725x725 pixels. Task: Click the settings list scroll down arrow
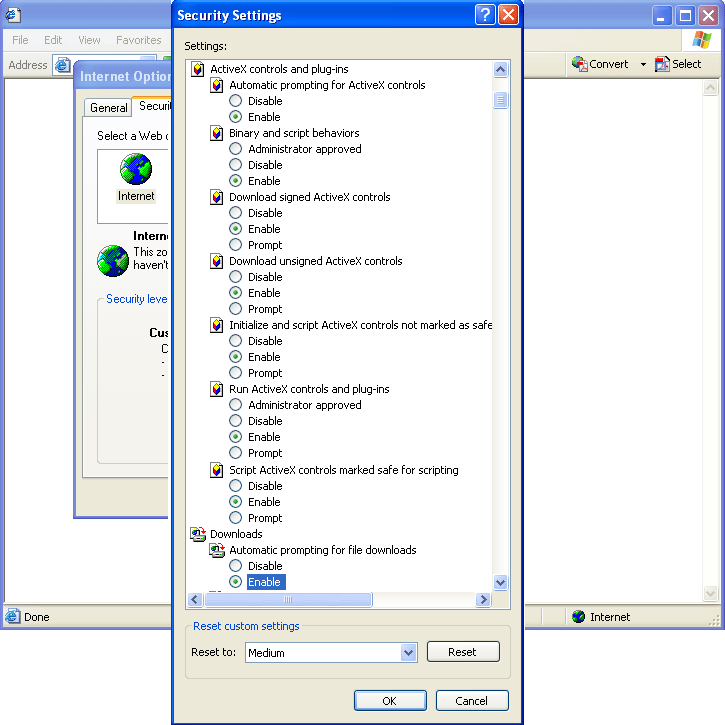(x=501, y=582)
